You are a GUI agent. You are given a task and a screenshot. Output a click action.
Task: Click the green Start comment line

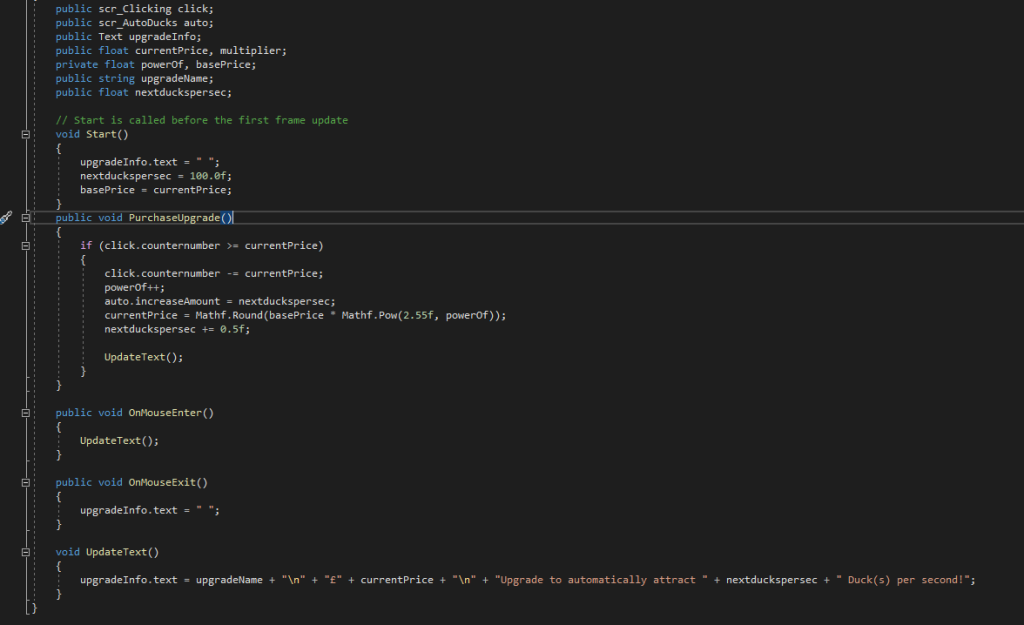[x=201, y=120]
